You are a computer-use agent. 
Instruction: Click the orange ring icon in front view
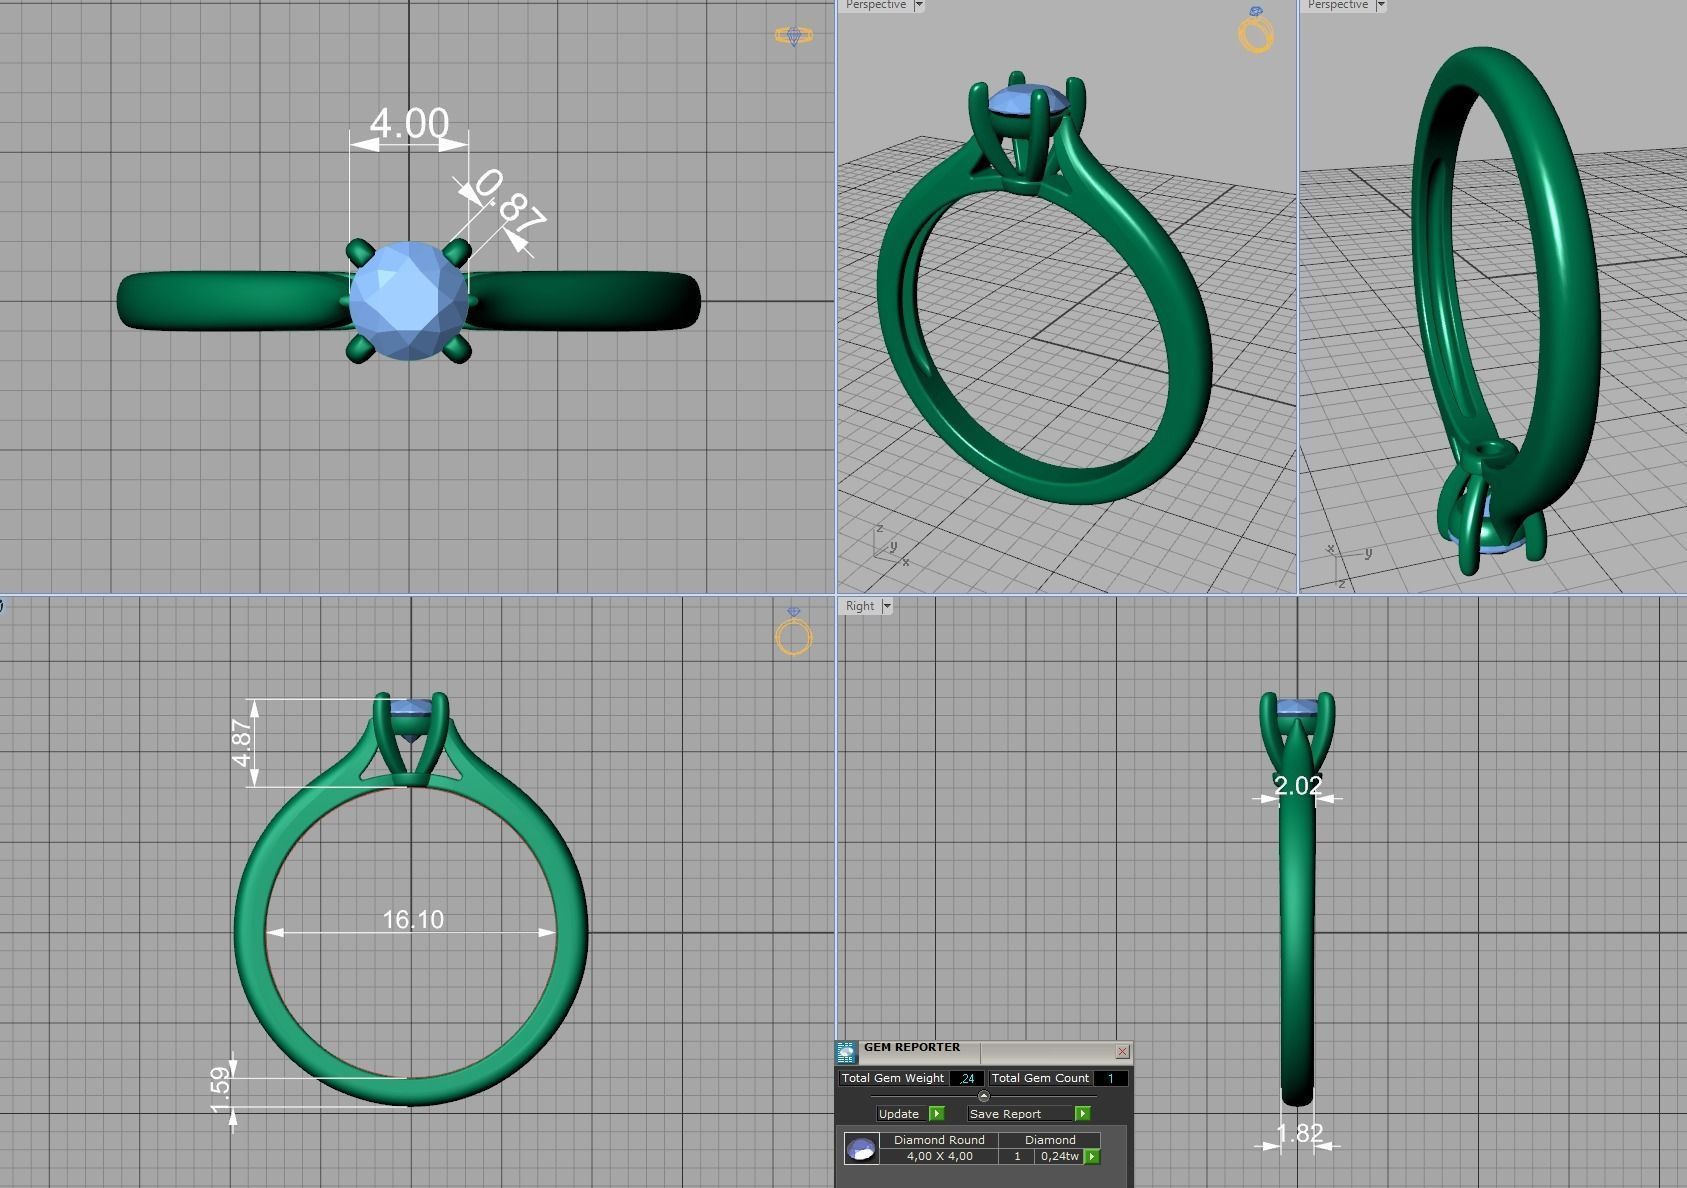pos(793,632)
